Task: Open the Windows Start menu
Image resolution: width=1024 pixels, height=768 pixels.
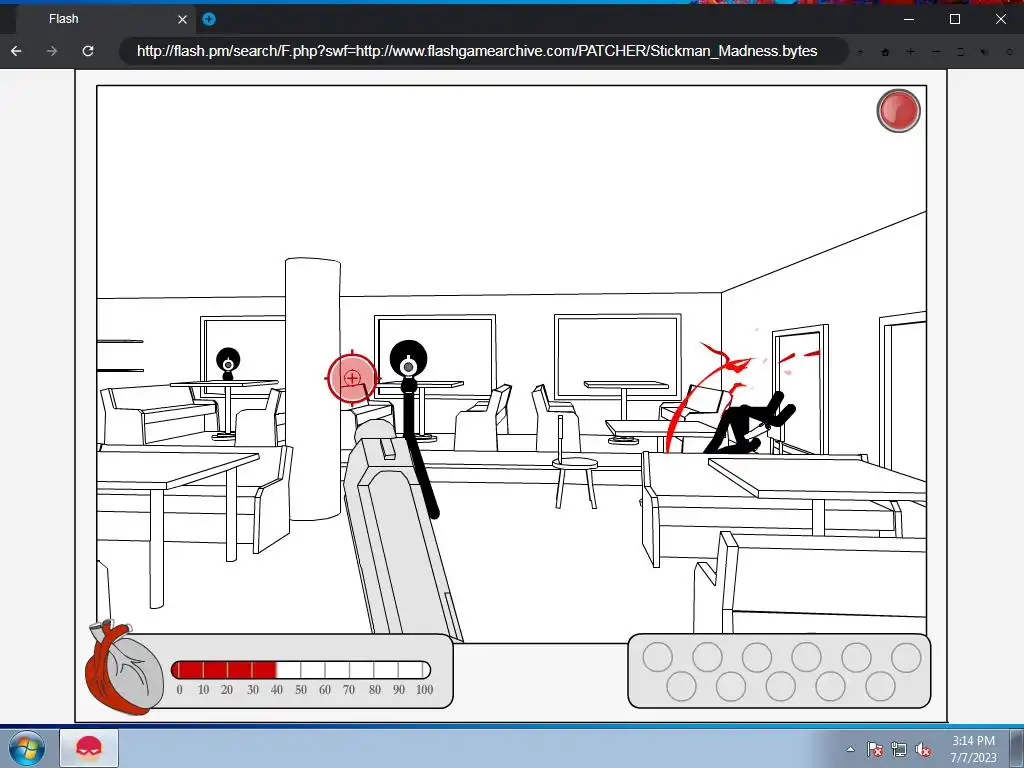Action: coord(27,748)
